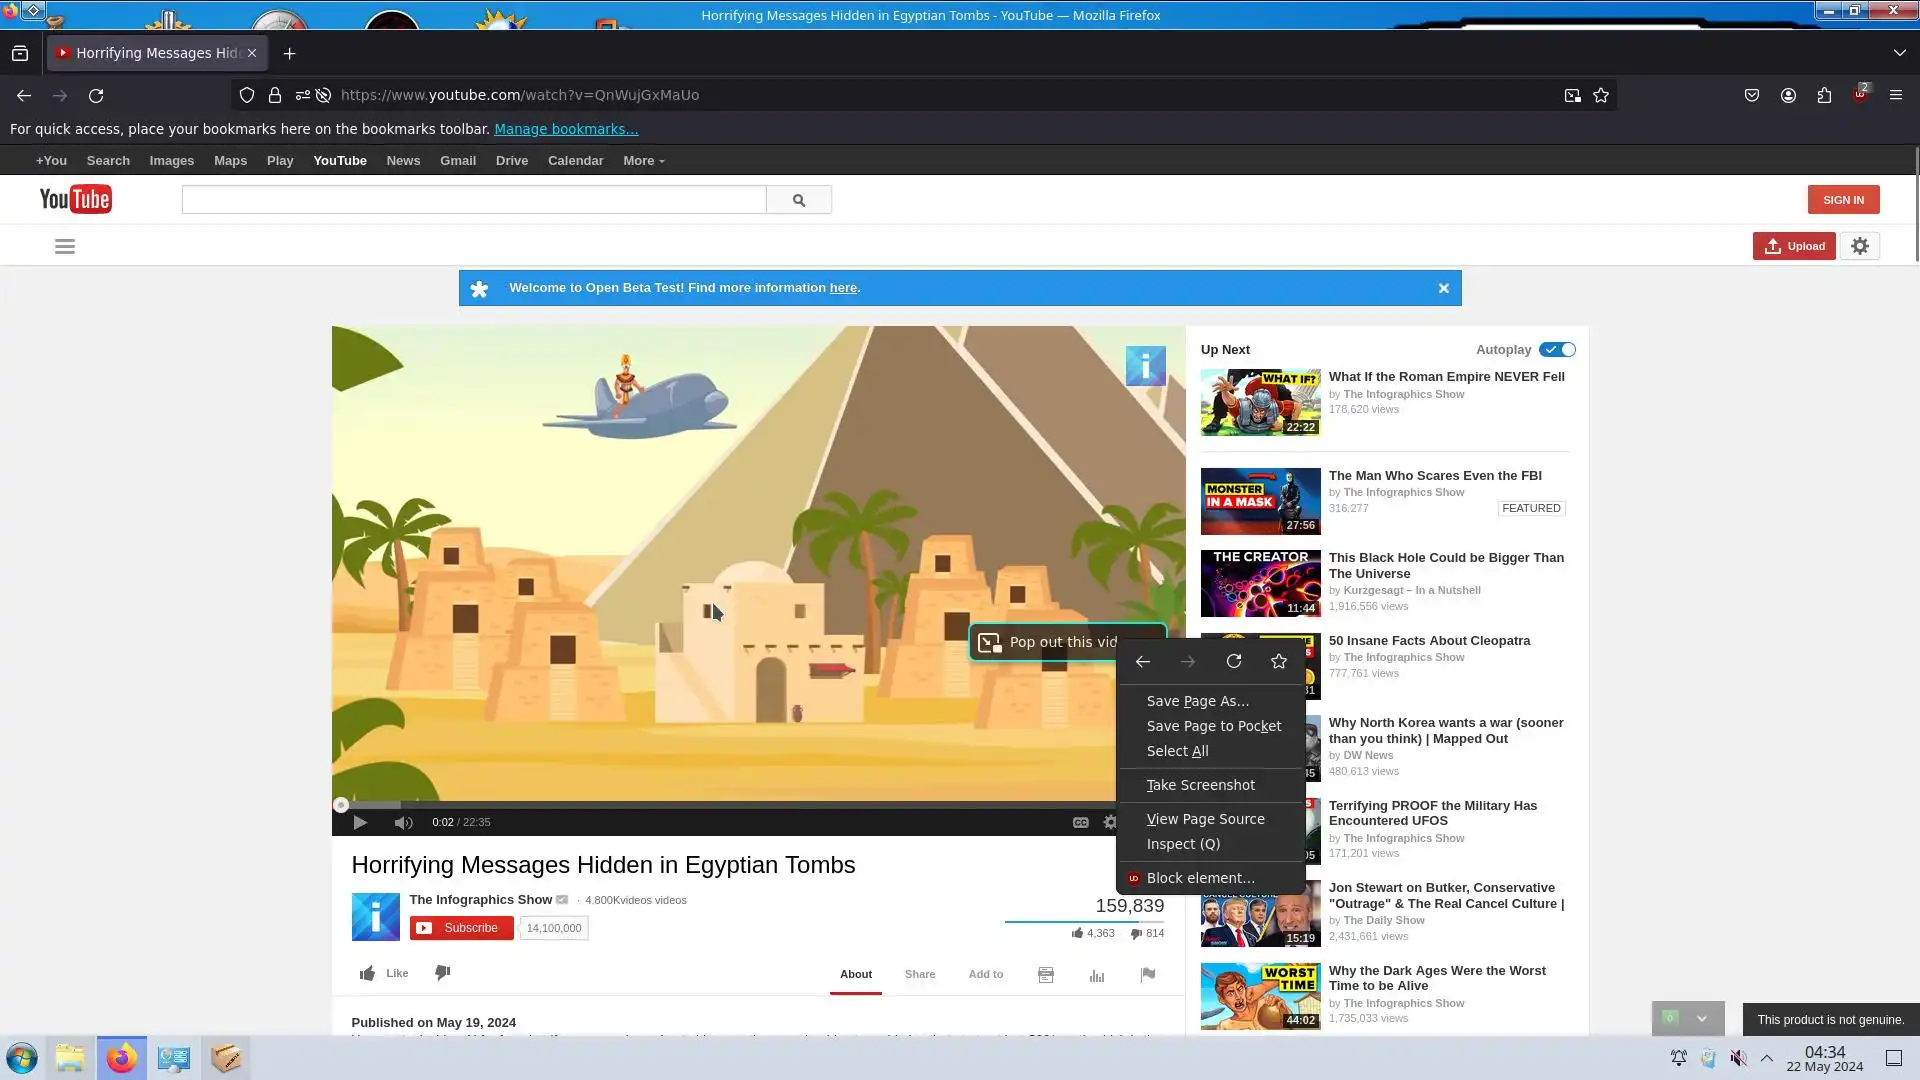This screenshot has width=1920, height=1080.
Task: Click the play button on video player
Action: 360,822
